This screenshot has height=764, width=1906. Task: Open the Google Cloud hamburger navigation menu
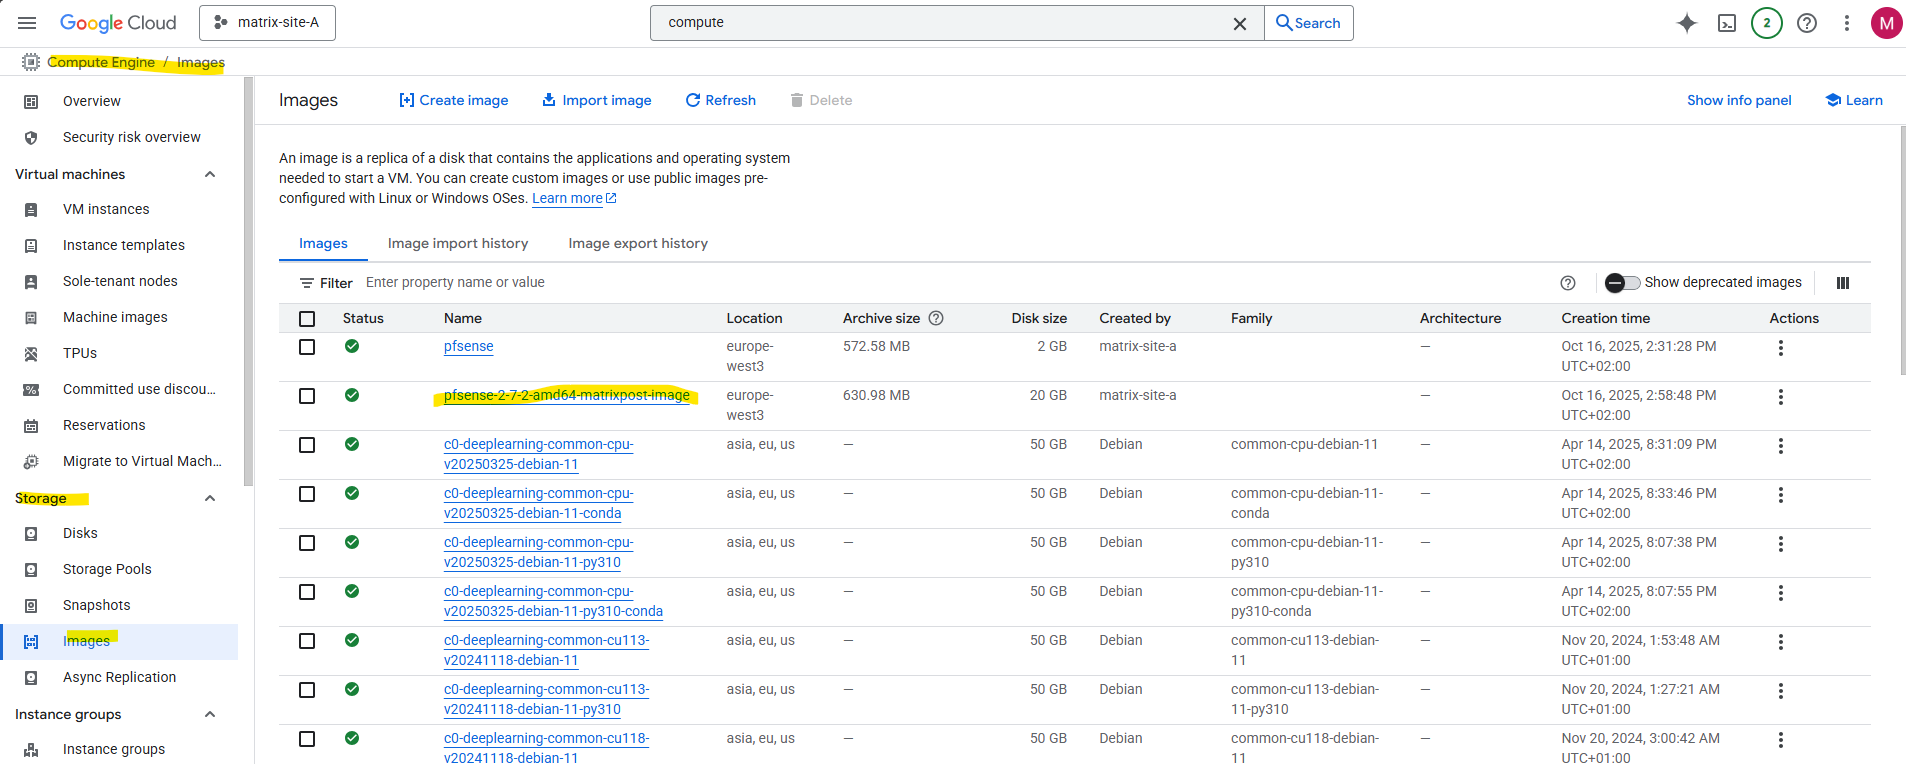pyautogui.click(x=27, y=23)
